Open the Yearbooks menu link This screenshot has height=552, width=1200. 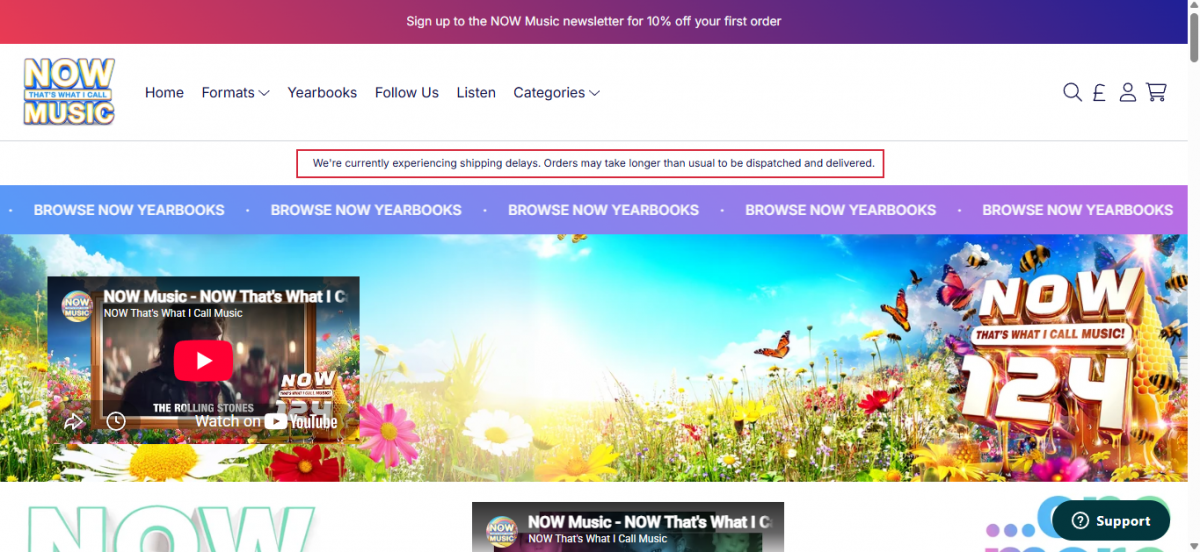[322, 92]
